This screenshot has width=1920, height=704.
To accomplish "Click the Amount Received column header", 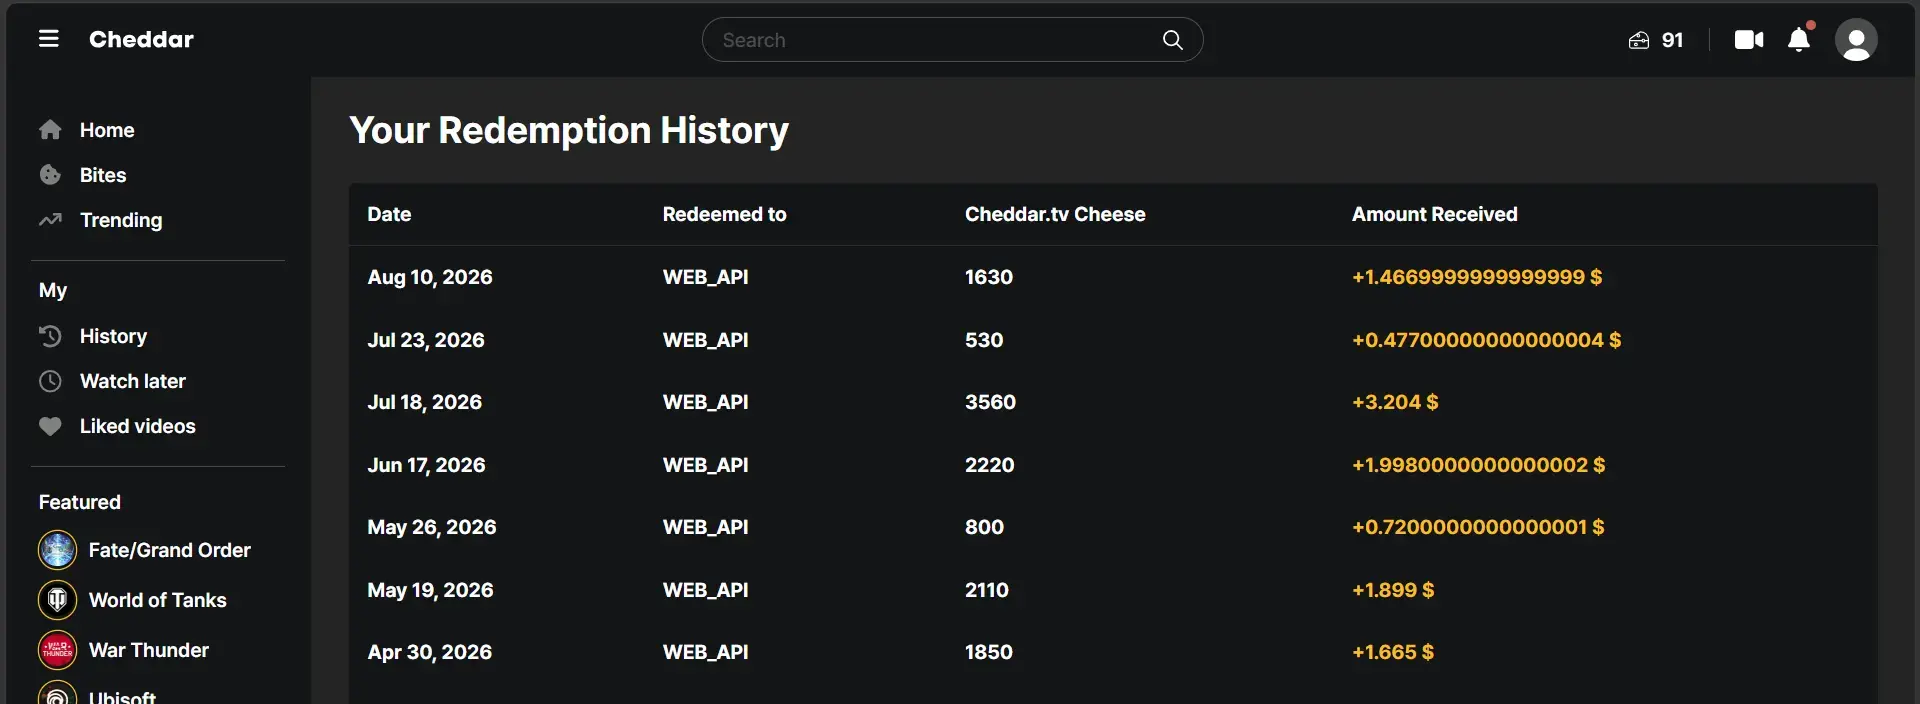I will (1434, 214).
